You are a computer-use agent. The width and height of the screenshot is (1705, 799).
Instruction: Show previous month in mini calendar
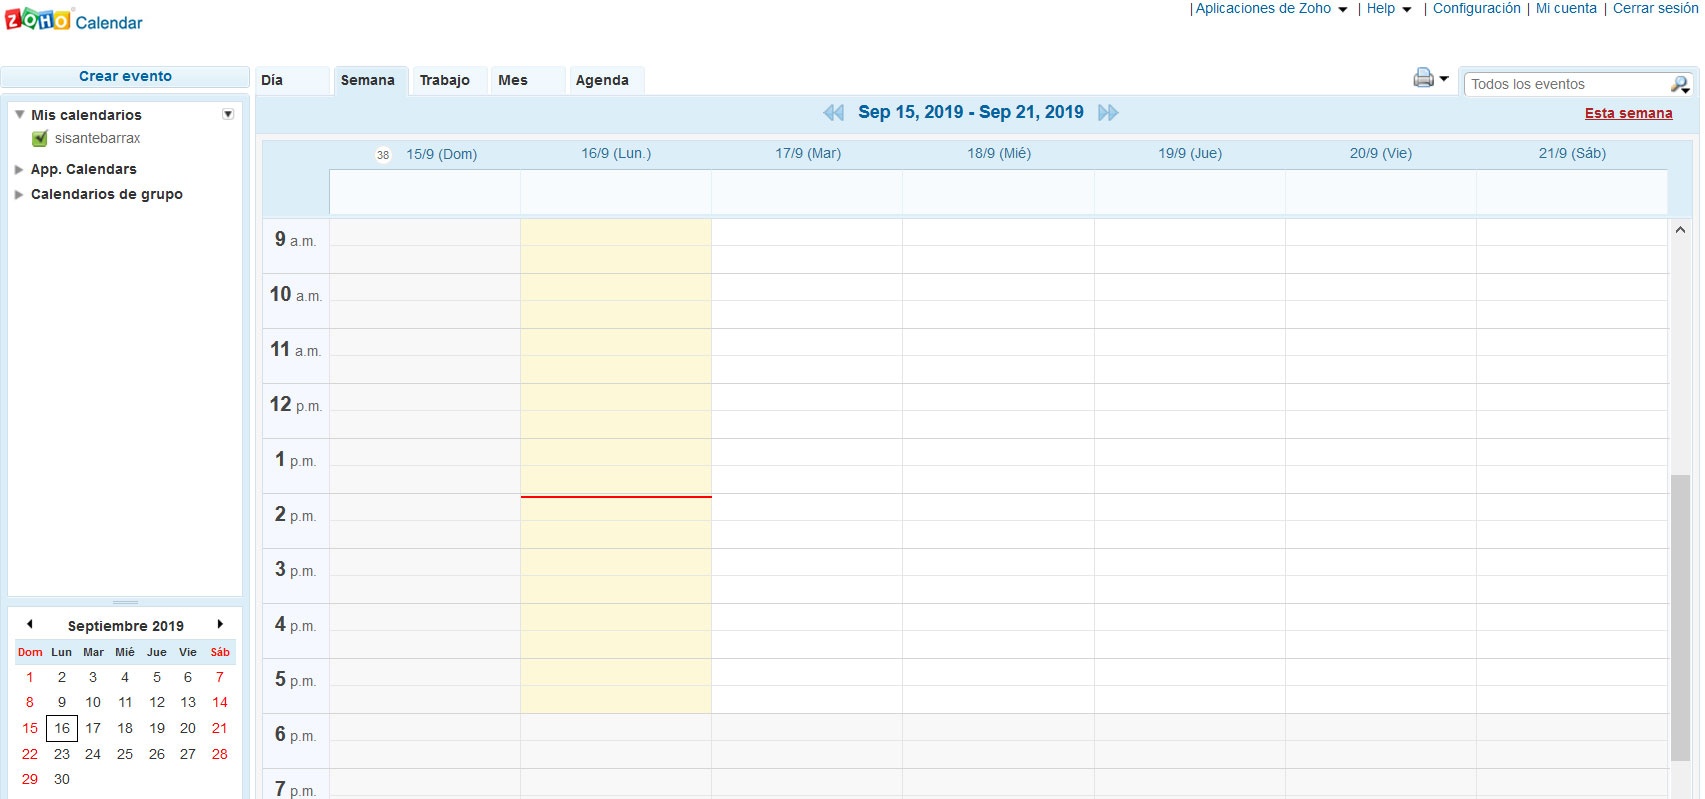pyautogui.click(x=30, y=624)
